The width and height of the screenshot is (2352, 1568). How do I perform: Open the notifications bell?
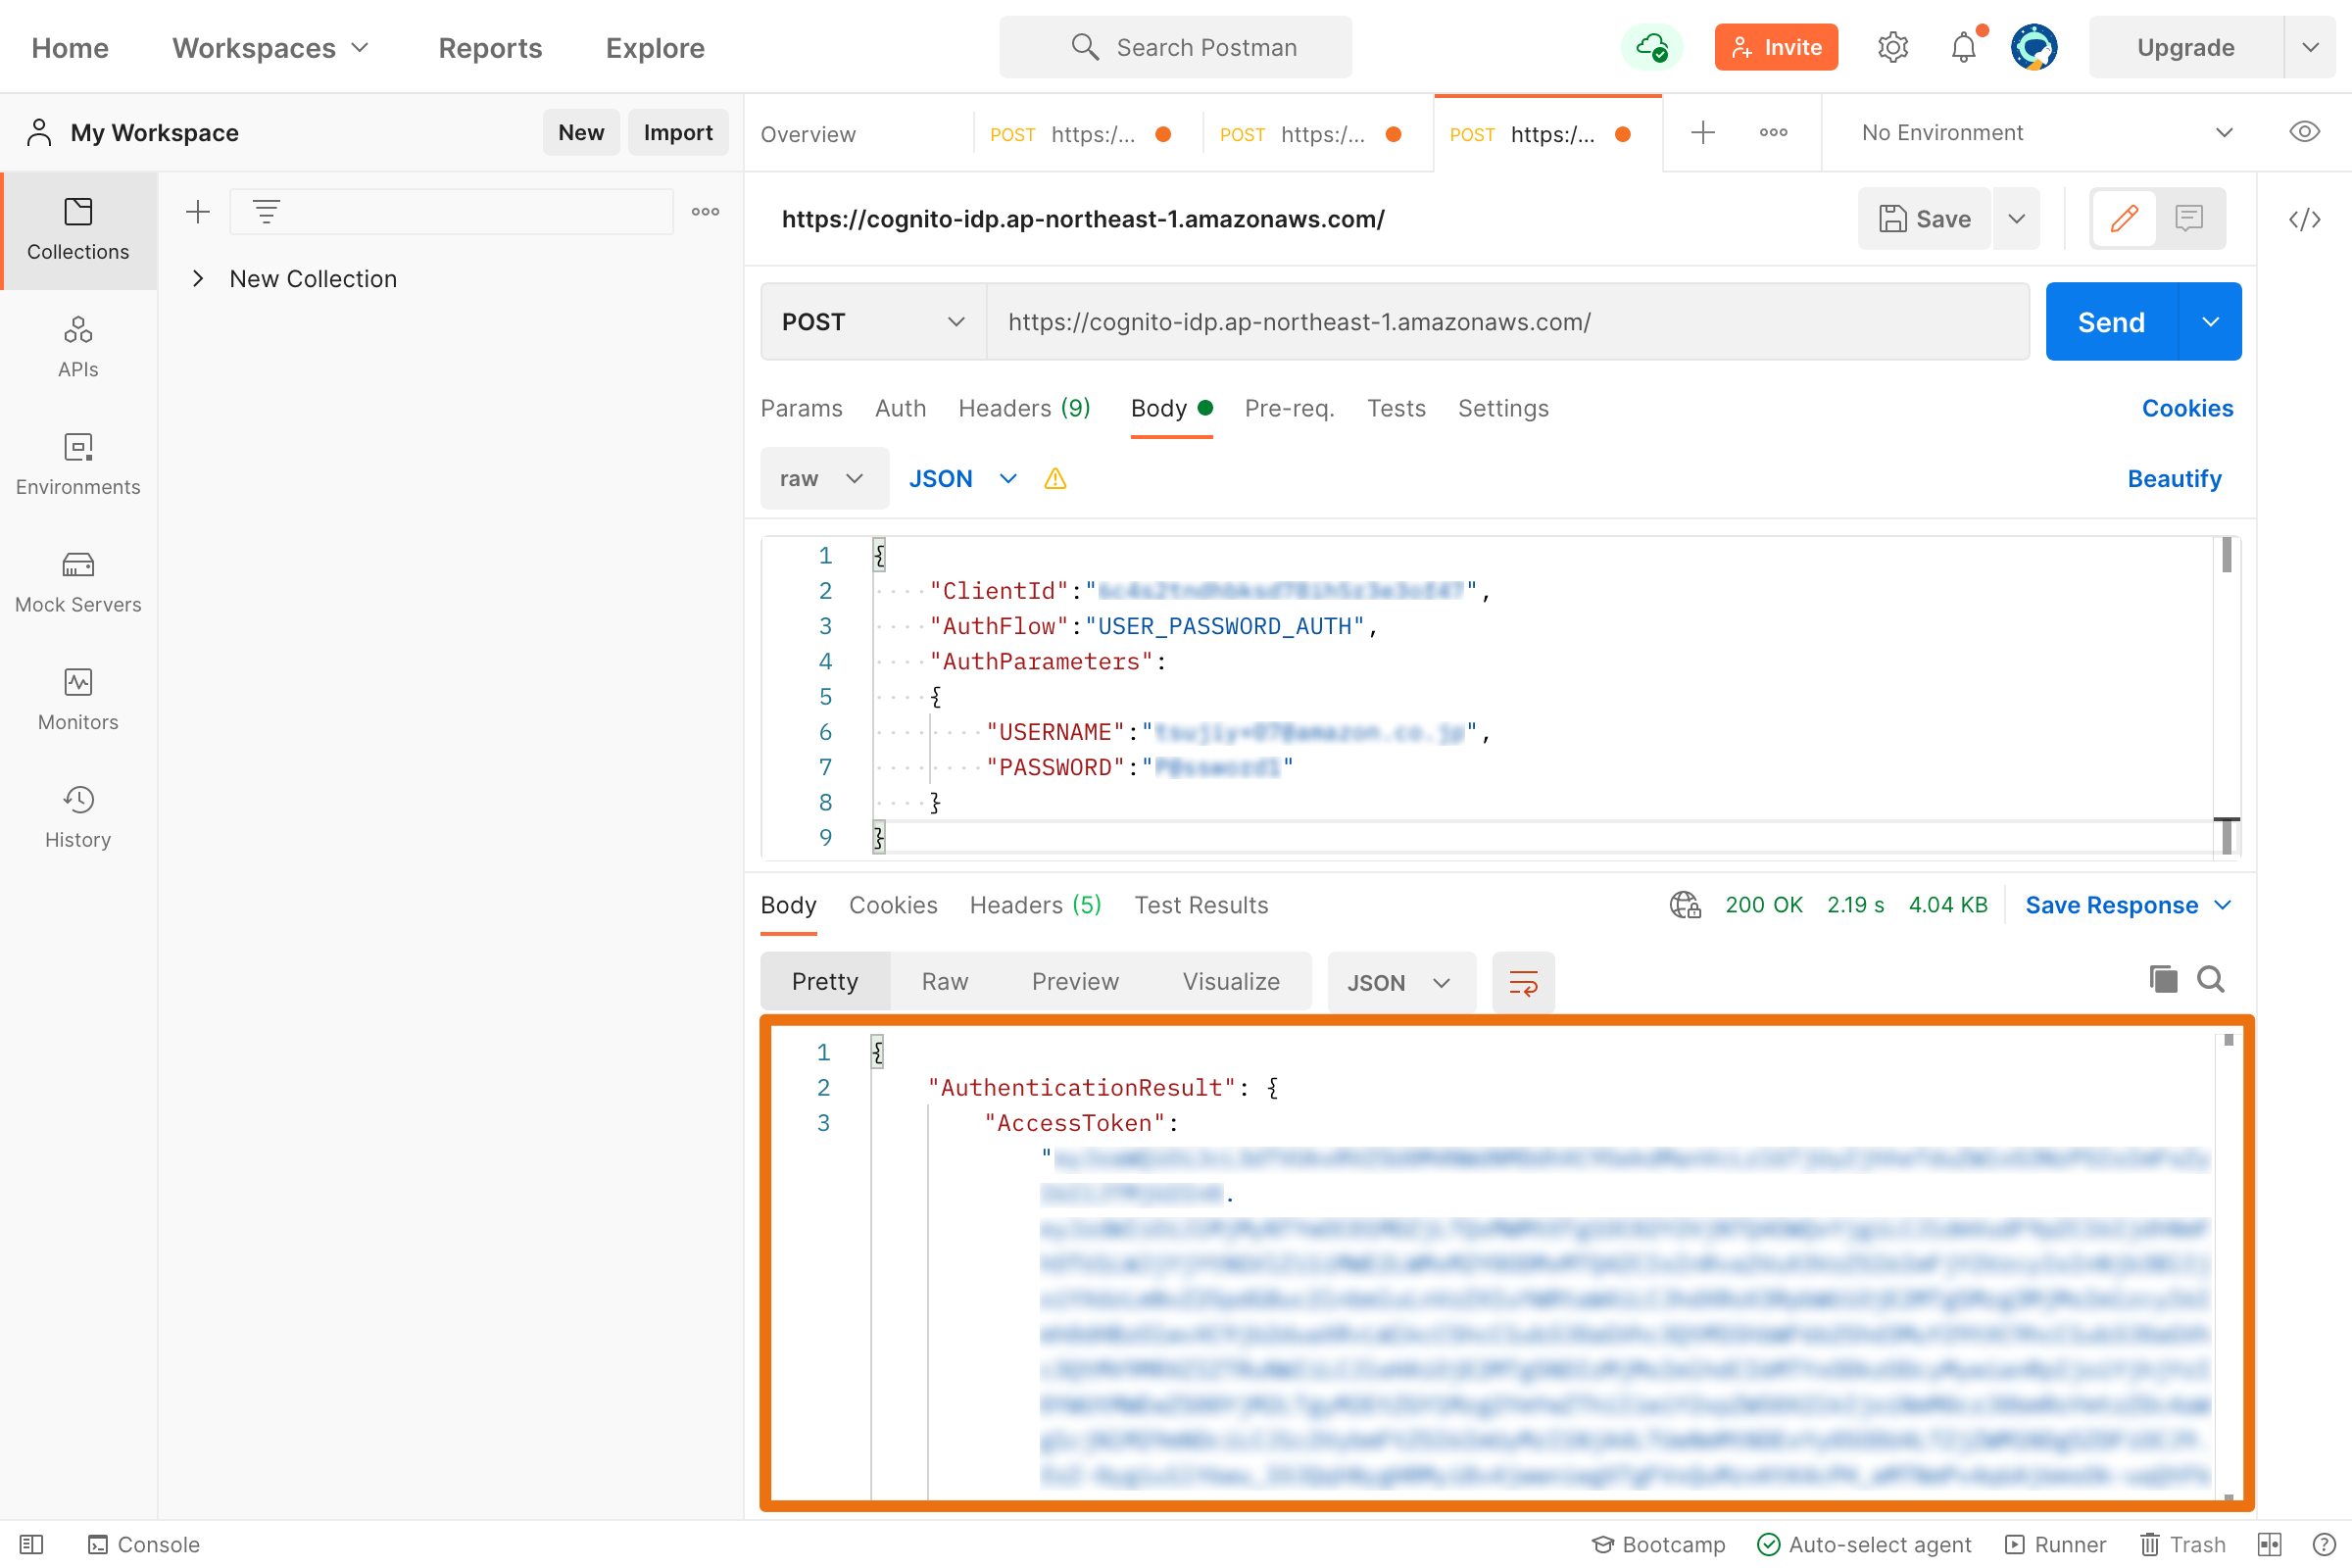click(x=1964, y=47)
